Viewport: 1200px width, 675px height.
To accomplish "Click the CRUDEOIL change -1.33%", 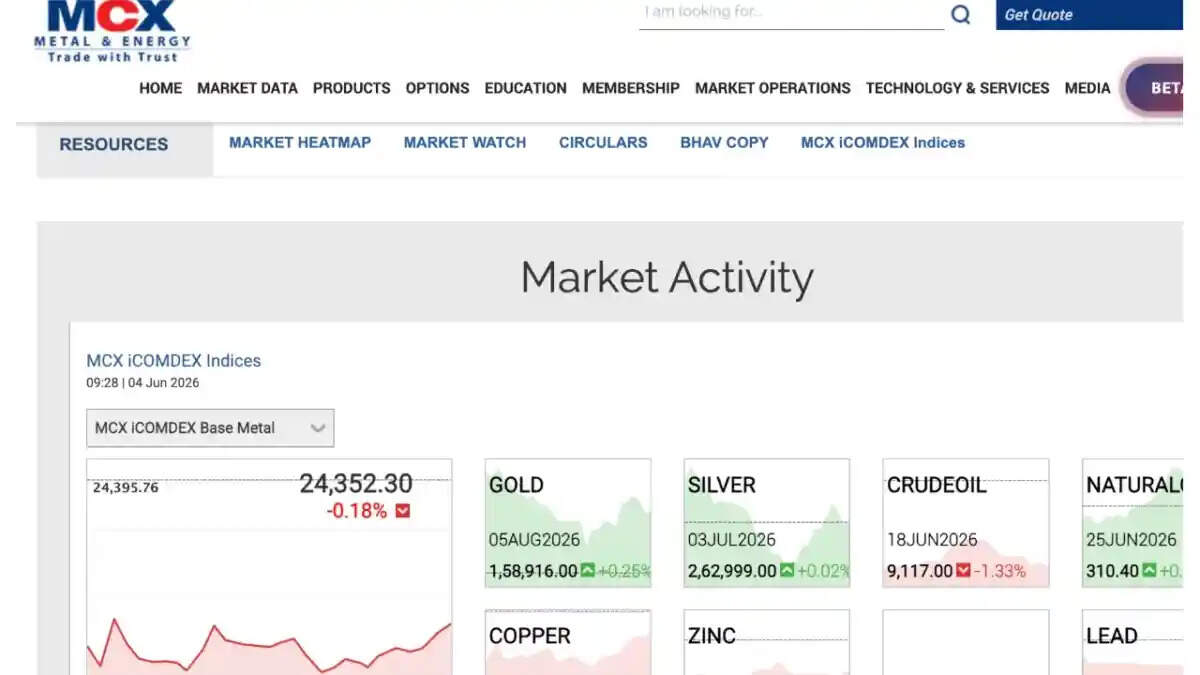I will [999, 571].
